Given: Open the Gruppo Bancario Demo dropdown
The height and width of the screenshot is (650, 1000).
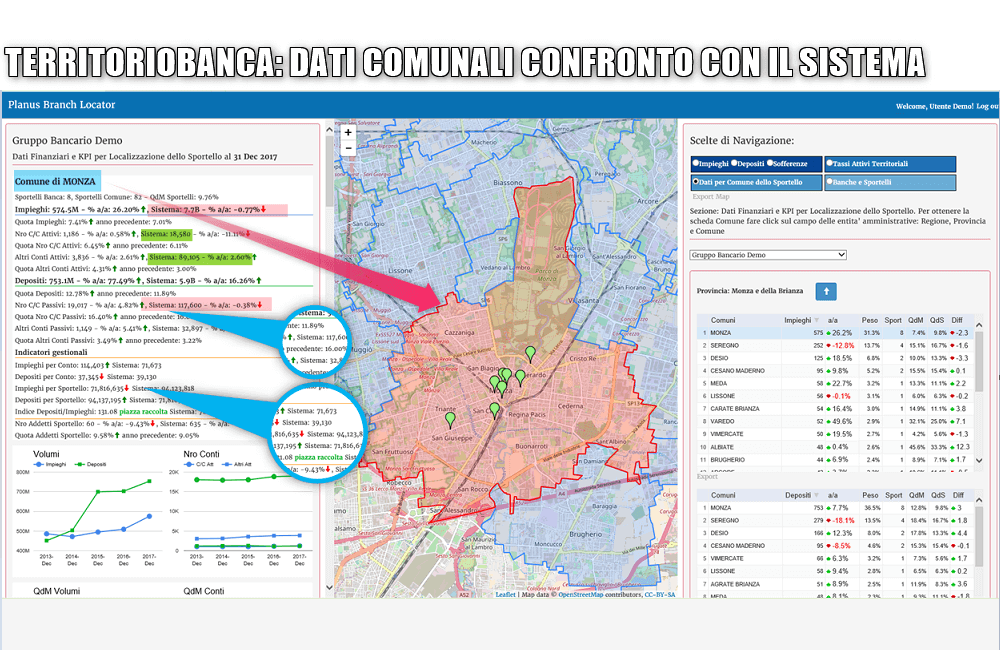Looking at the screenshot, I should (768, 255).
